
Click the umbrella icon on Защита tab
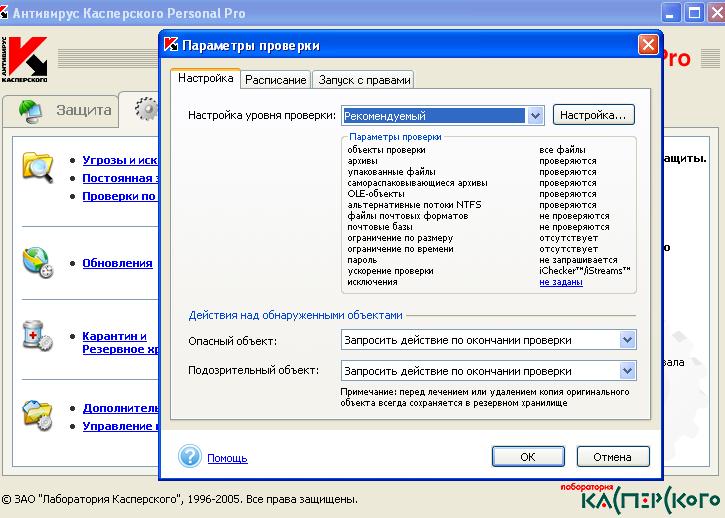[31, 111]
